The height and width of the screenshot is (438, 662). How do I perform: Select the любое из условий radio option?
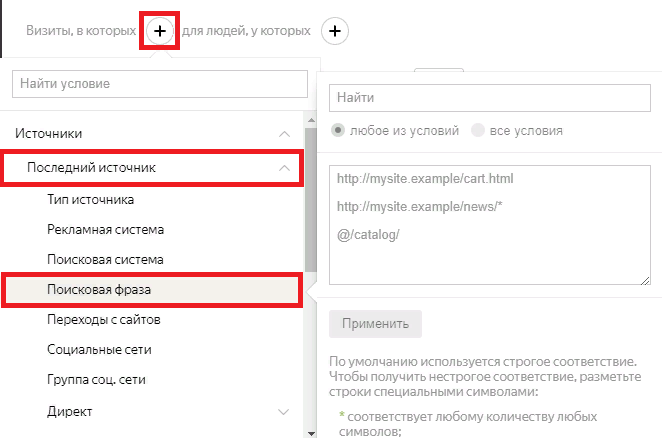click(x=338, y=130)
